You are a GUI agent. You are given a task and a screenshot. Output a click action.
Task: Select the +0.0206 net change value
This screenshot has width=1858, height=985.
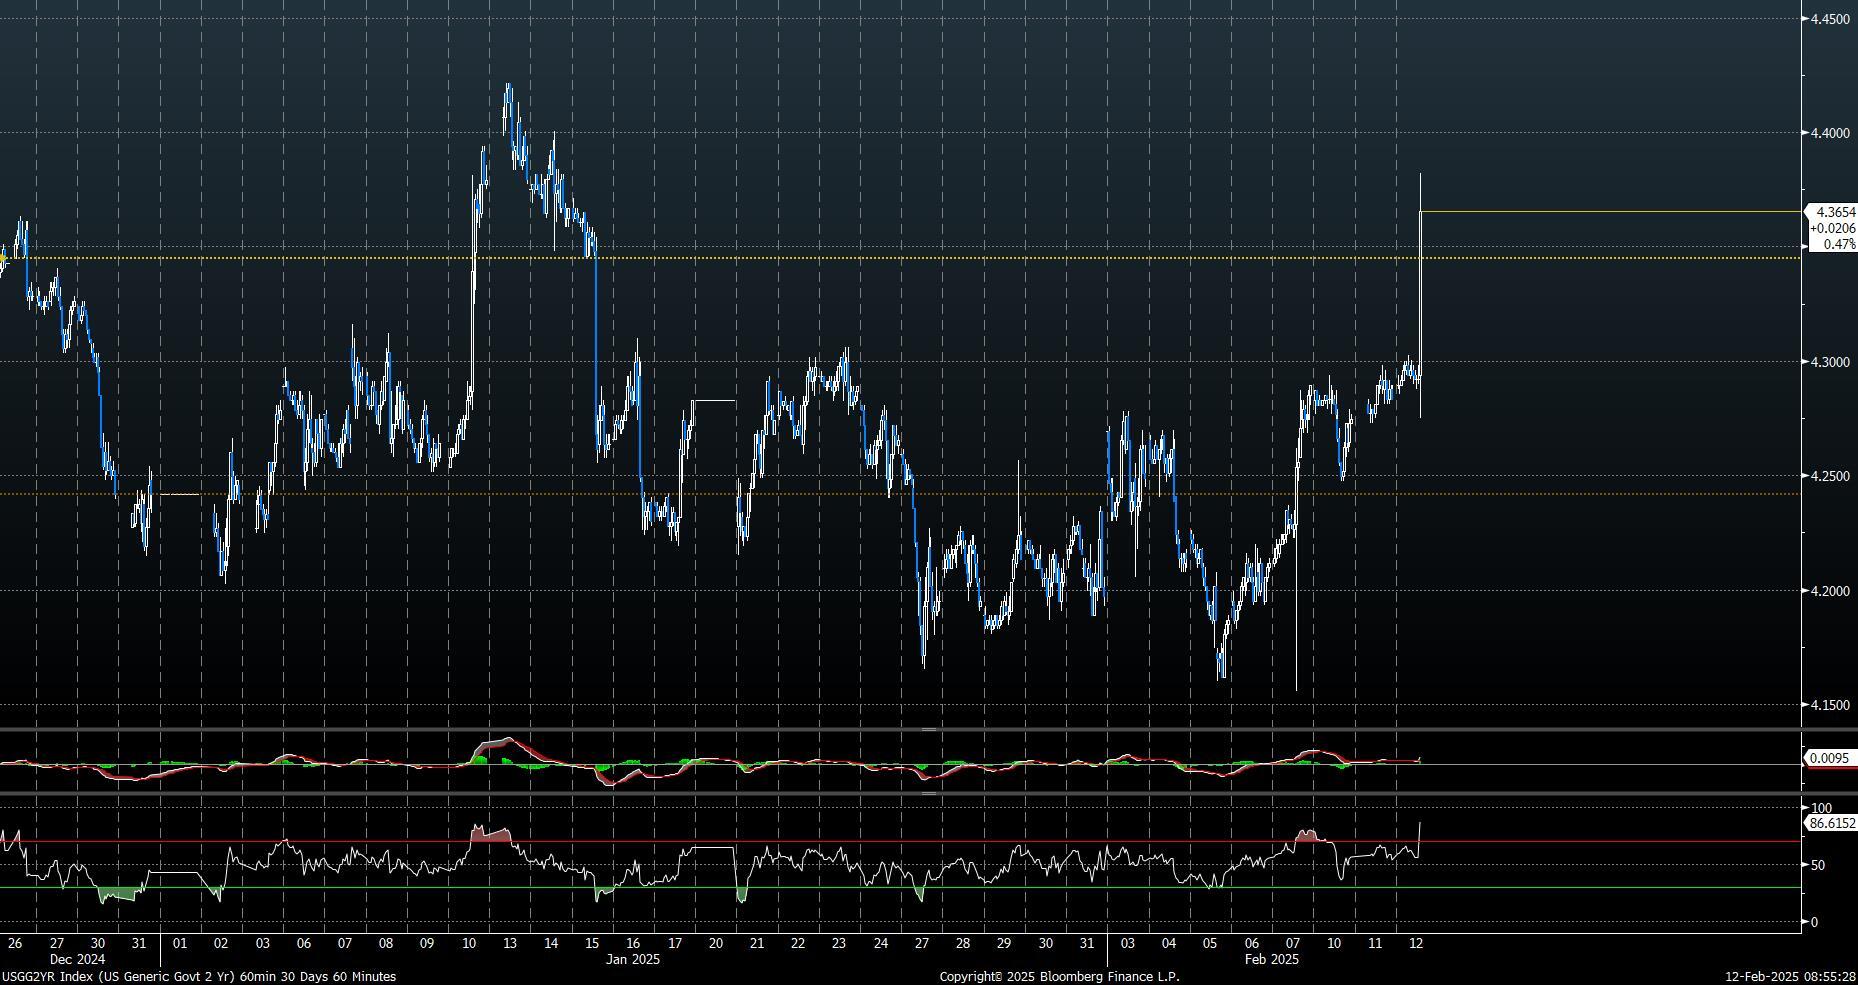point(1832,228)
